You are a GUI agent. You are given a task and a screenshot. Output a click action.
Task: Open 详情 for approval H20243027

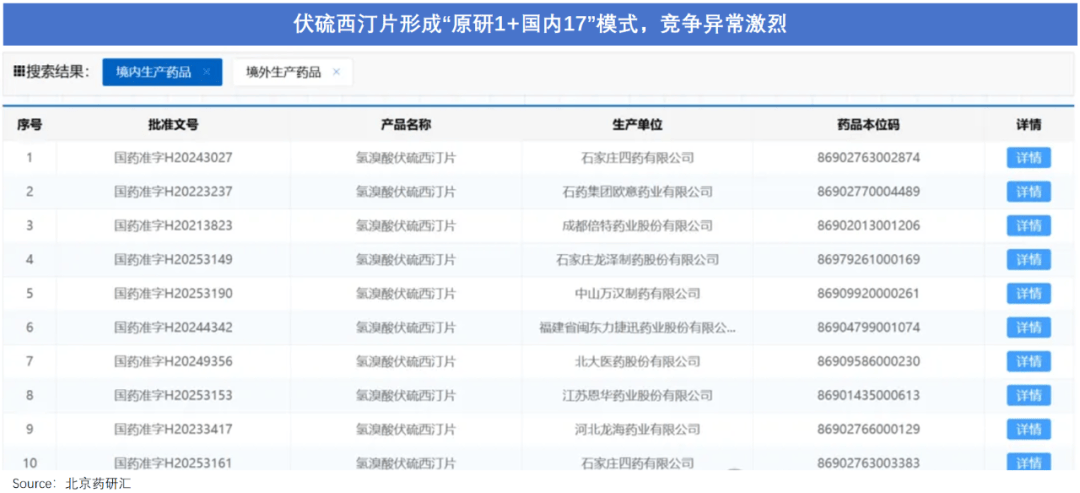[1028, 158]
